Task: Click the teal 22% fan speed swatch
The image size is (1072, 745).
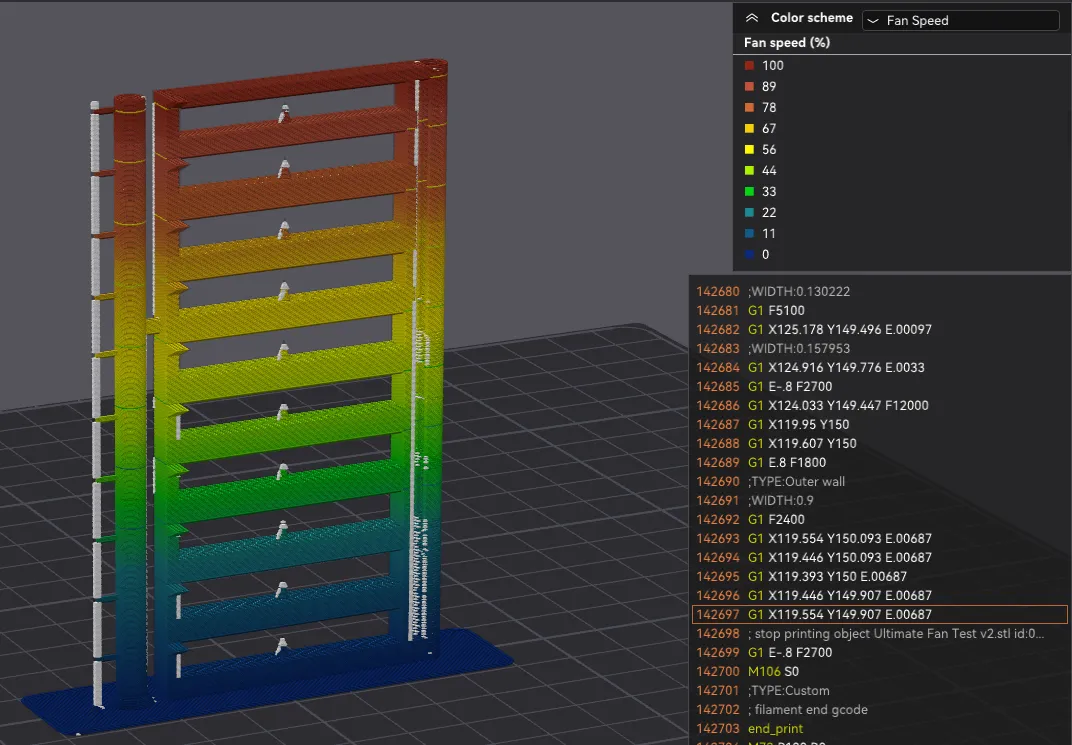Action: click(749, 213)
